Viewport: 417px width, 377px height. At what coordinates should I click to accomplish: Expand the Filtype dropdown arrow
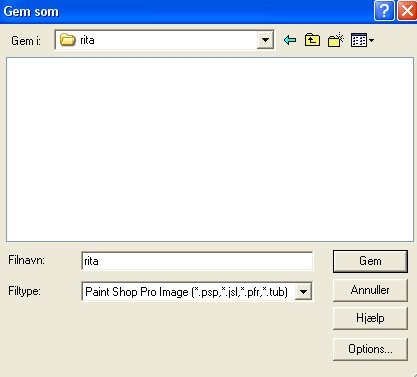tap(303, 292)
